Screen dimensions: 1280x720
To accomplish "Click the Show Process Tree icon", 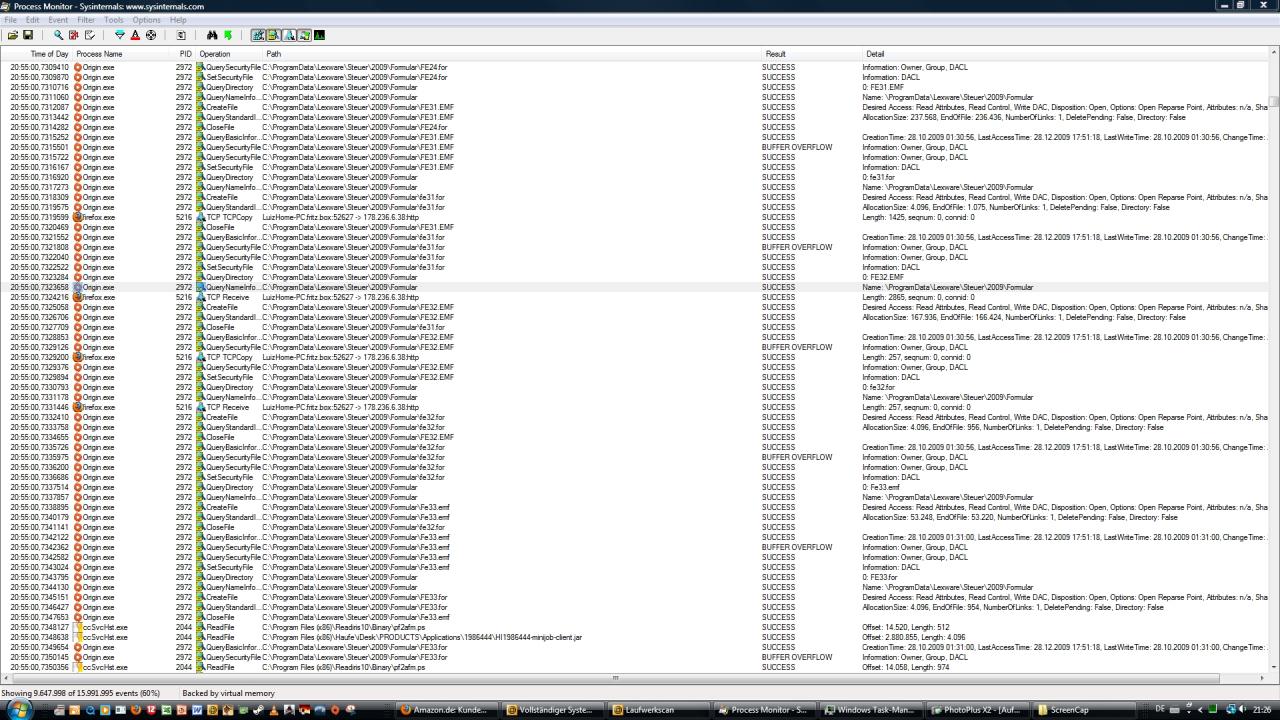I will (181, 35).
